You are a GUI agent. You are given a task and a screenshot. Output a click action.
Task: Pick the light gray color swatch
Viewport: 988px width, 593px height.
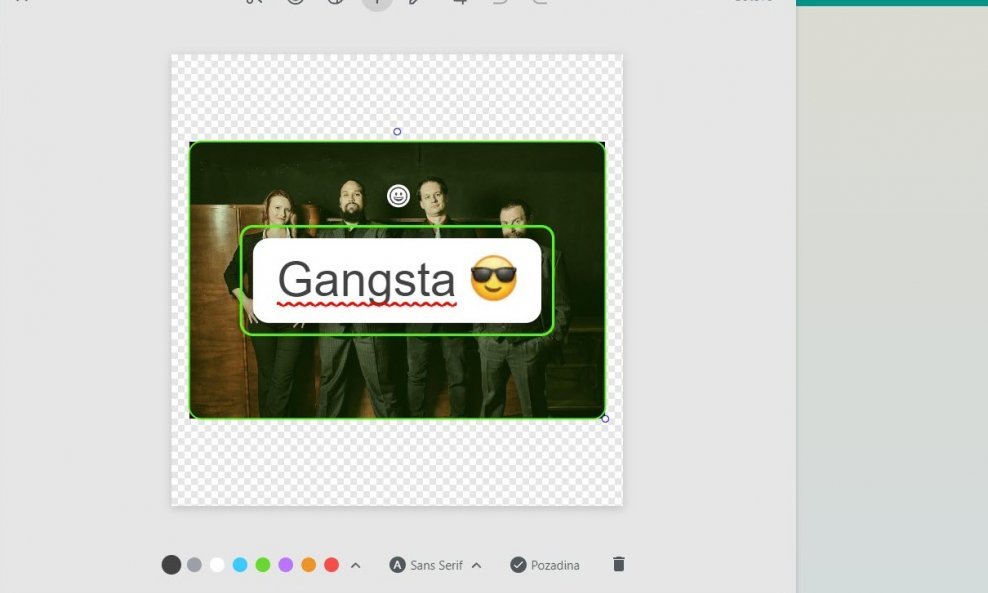pos(194,565)
